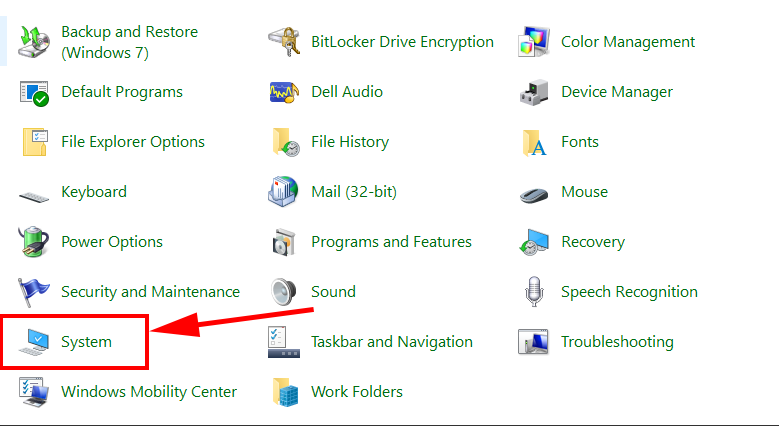Open the Backup and Restore (Windows 7) link
This screenshot has width=779, height=426.
click(129, 42)
